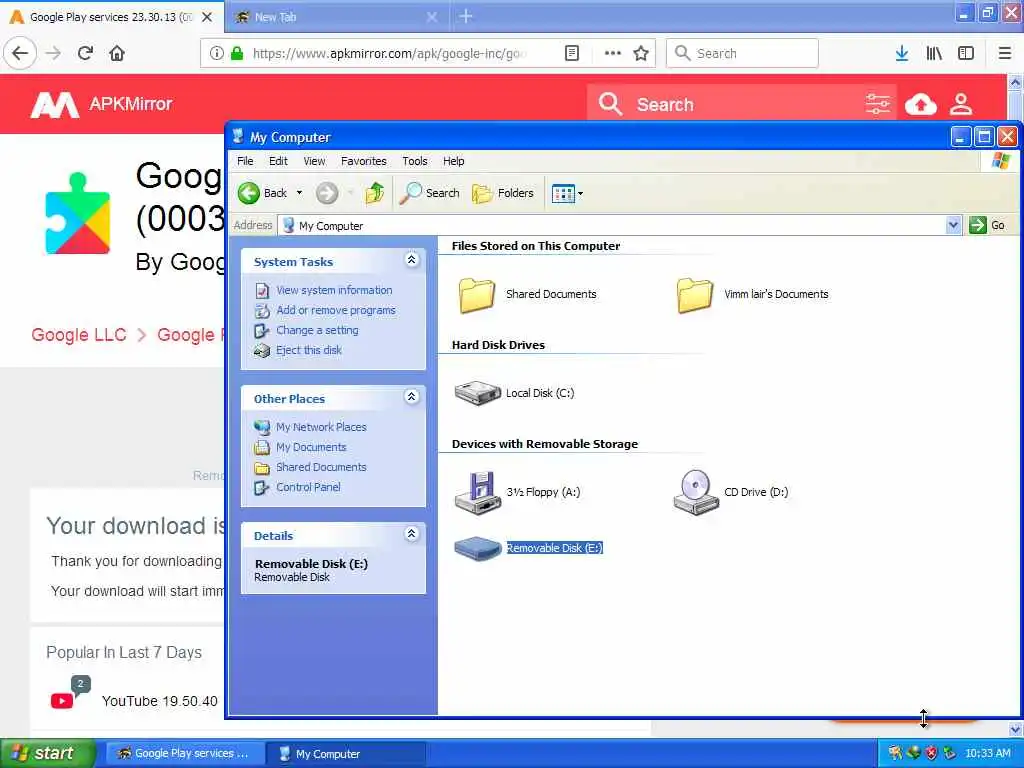The height and width of the screenshot is (768, 1024).
Task: Open Firefox reader view icon
Action: pyautogui.click(x=571, y=53)
